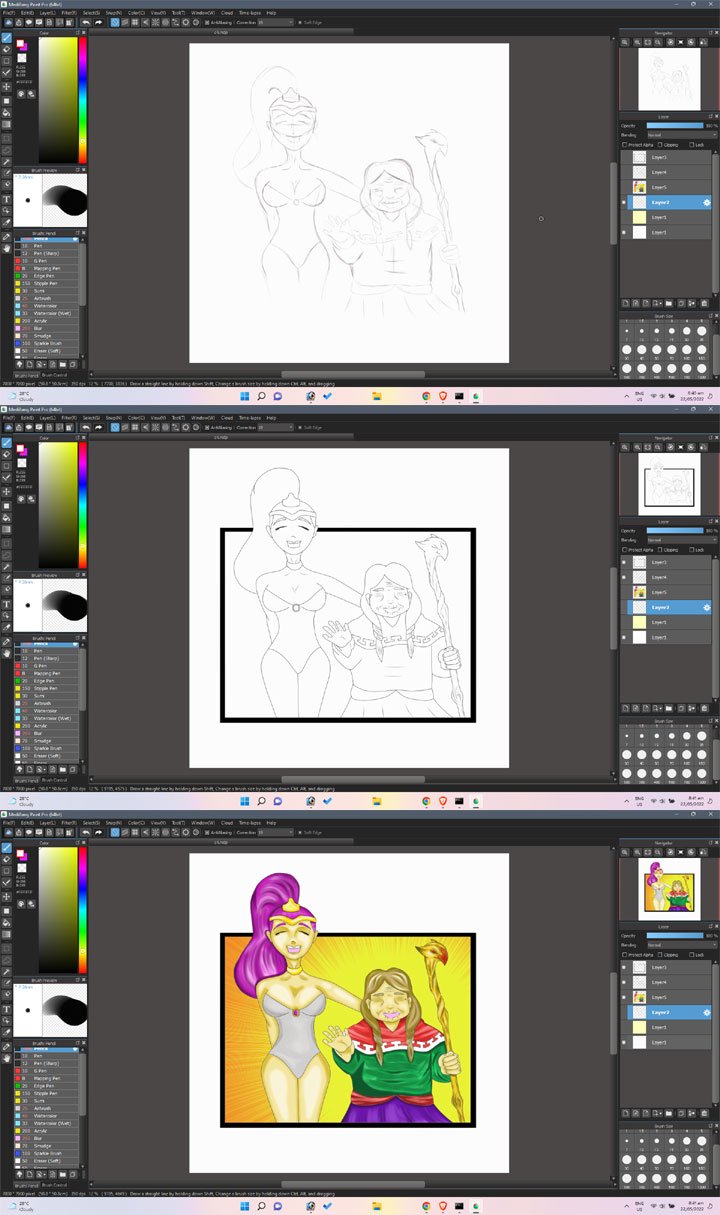Screen dimensions: 720x1215
Task: Enable Protect Alpha in rough-sketch window
Action: 625,145
